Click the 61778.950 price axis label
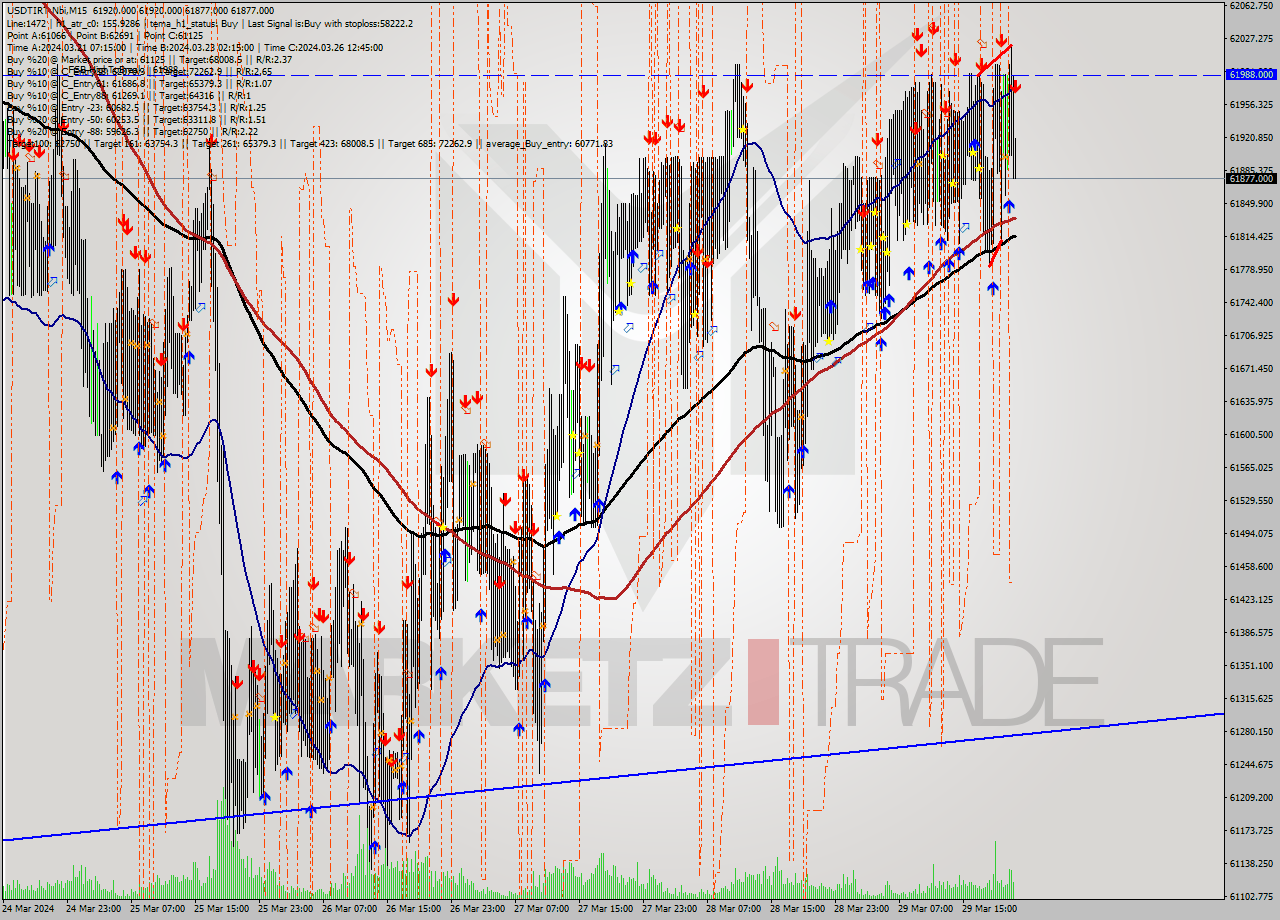Viewport: 1280px width, 920px height. [x=1251, y=269]
